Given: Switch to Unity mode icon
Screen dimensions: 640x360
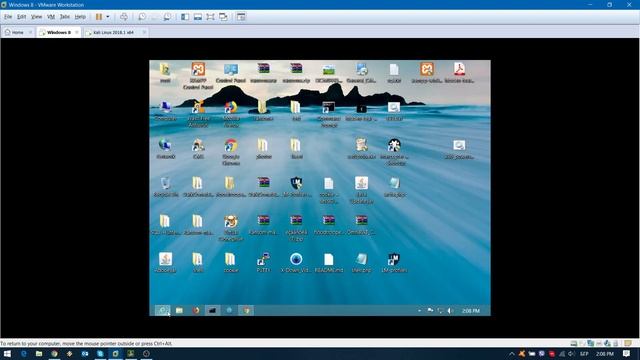Looking at the screenshot, I should [x=223, y=17].
